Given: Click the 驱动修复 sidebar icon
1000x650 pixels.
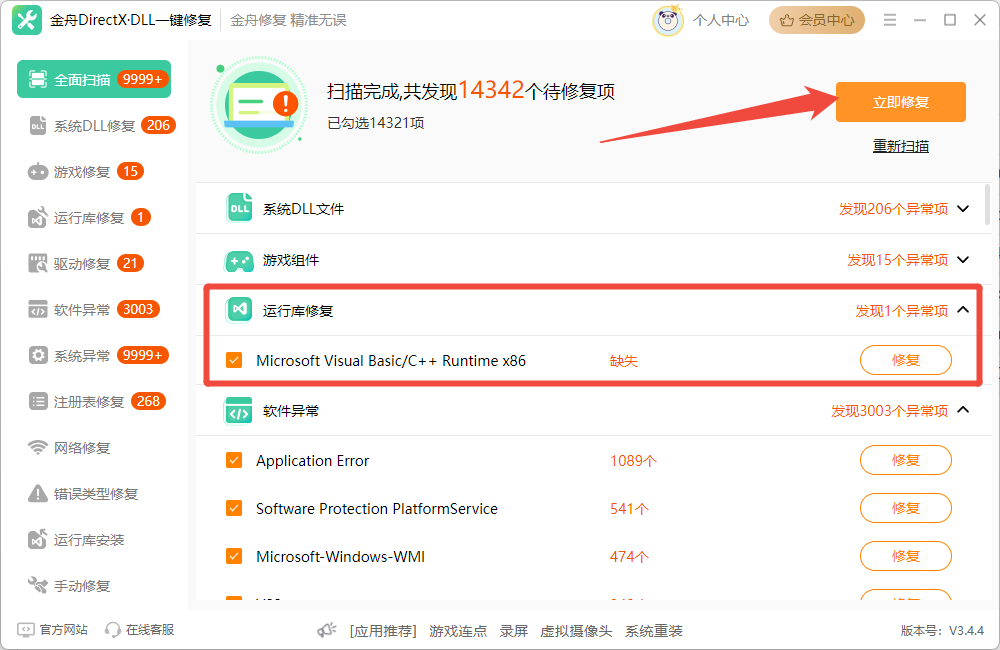Looking at the screenshot, I should (x=38, y=263).
